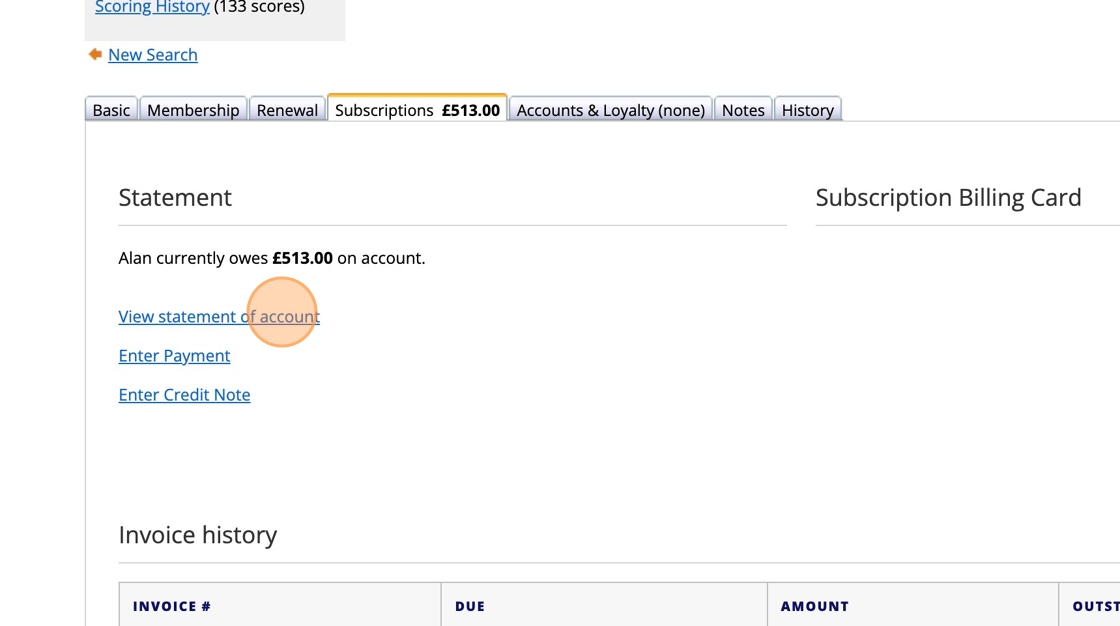
Task: Click the Statement section heading
Action: pos(175,197)
